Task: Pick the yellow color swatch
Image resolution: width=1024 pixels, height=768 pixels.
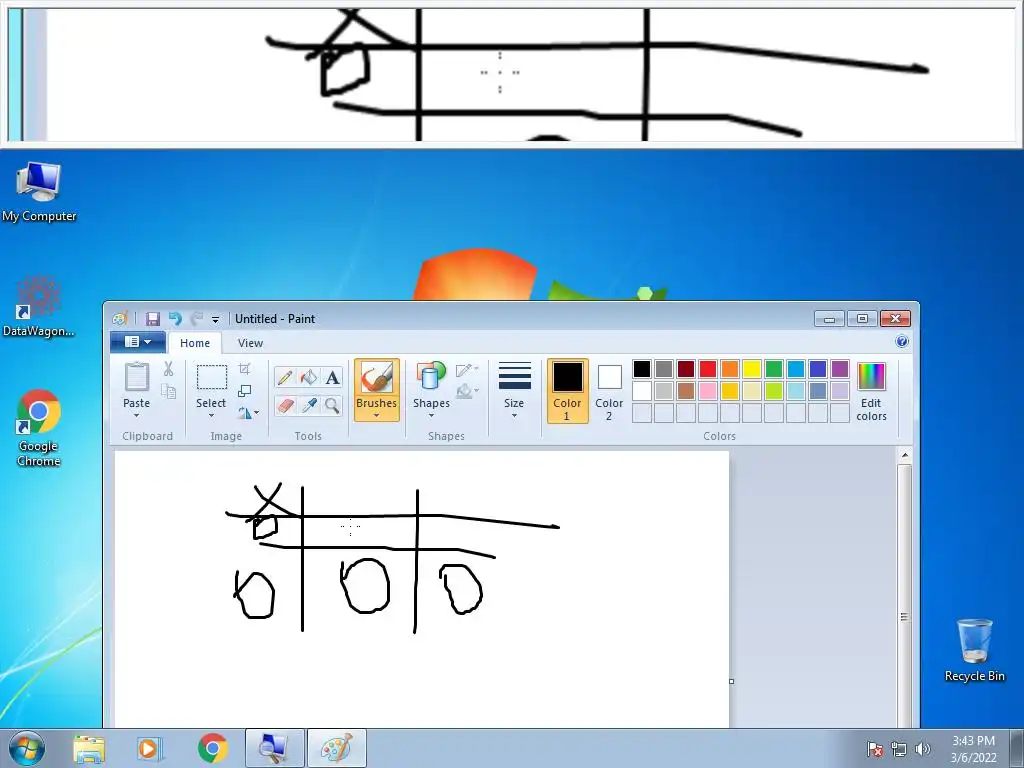Action: pyautogui.click(x=752, y=369)
